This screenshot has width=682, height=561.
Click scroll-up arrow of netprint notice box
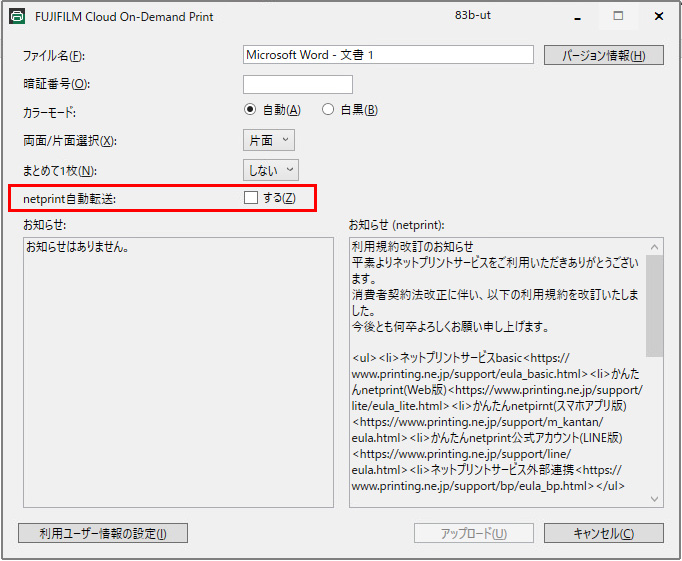pos(655,247)
